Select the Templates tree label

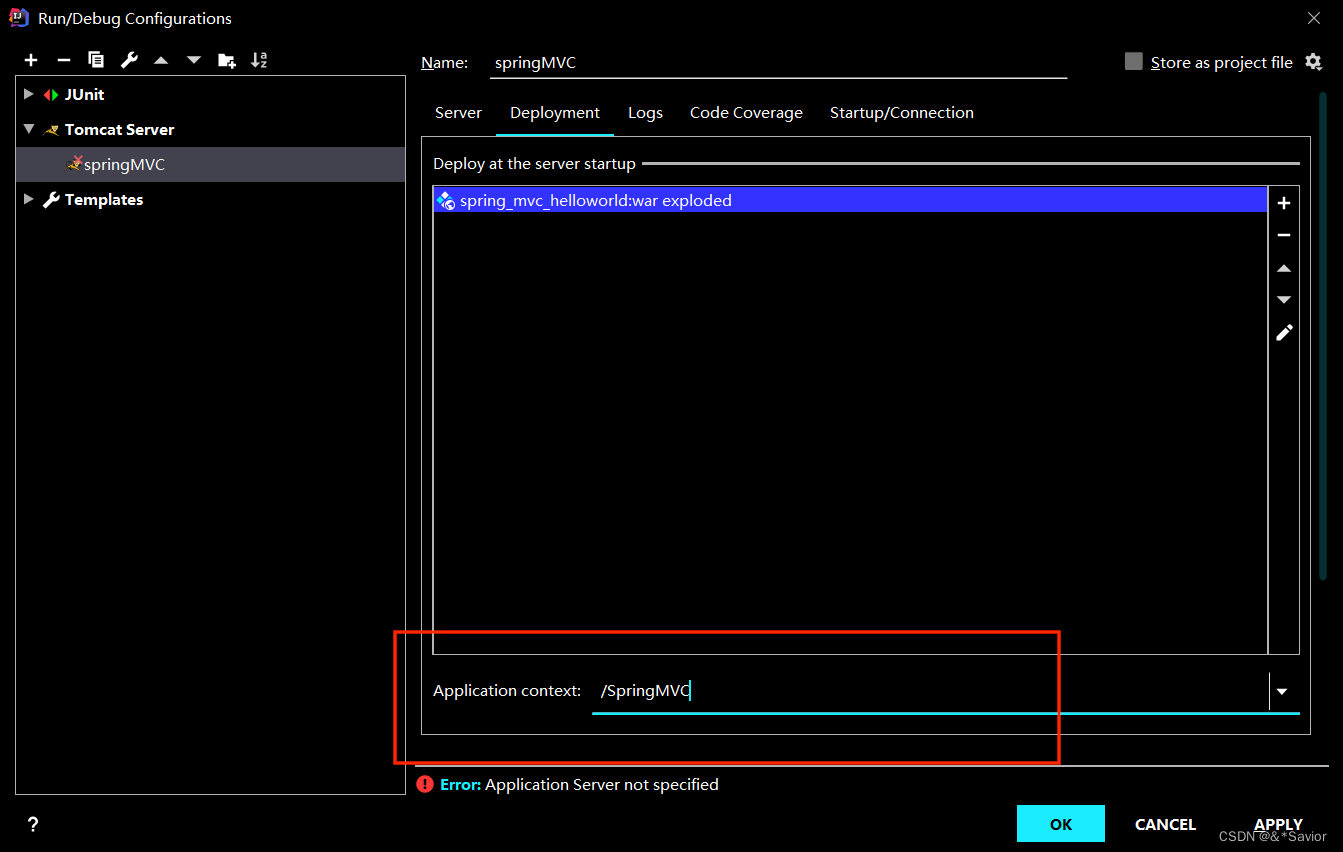[104, 199]
